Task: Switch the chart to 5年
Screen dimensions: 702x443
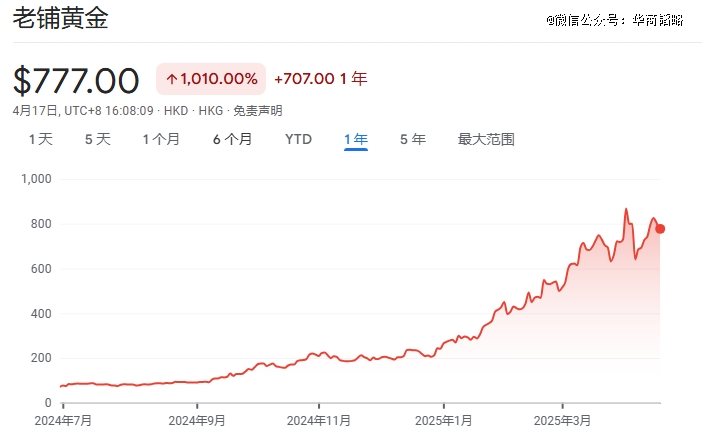Action: (412, 139)
